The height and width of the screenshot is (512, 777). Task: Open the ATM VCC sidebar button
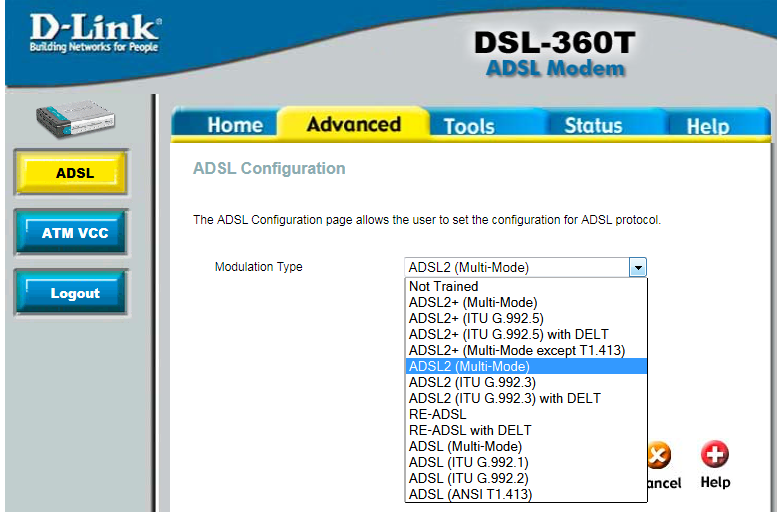[72, 232]
